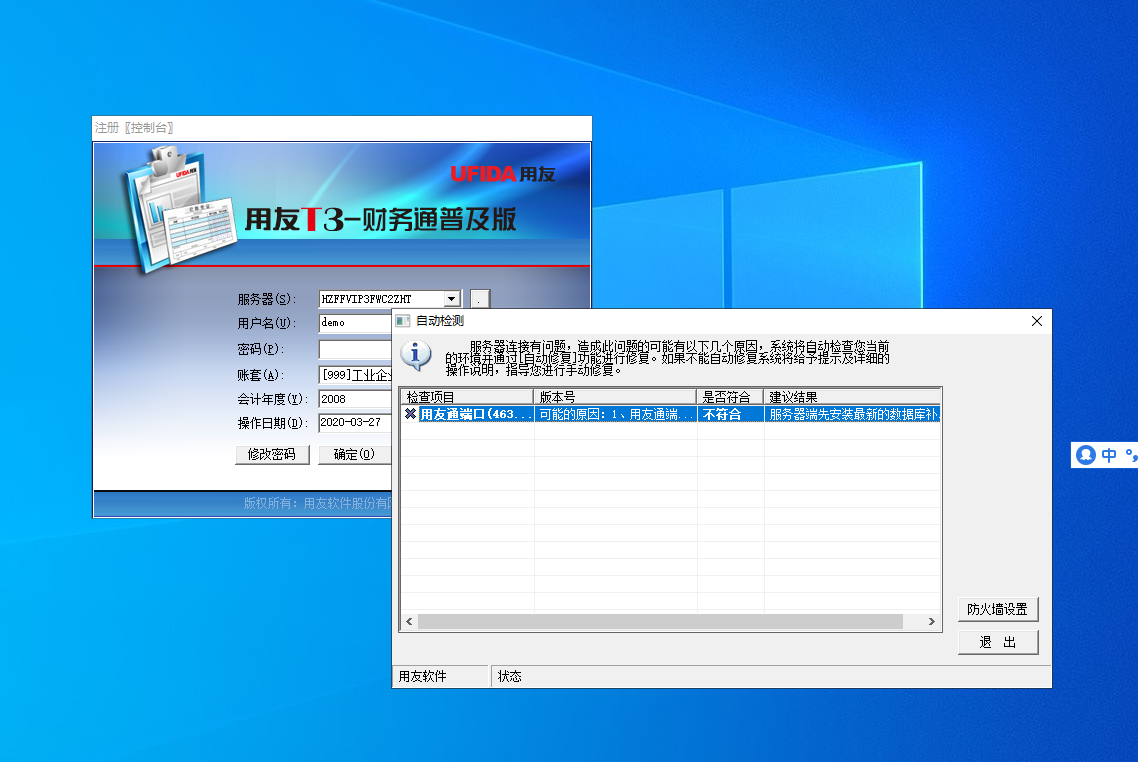Focus the empty 密码 password field

pyautogui.click(x=356, y=349)
